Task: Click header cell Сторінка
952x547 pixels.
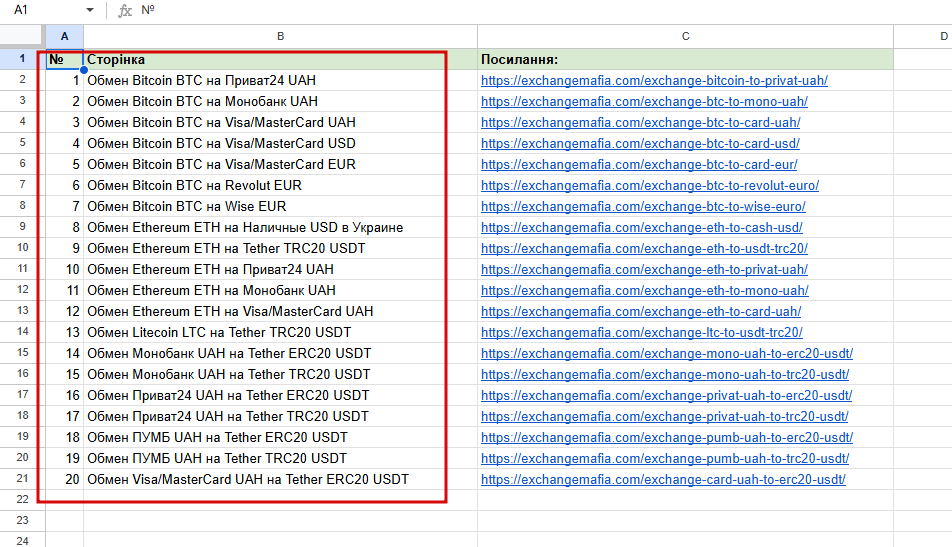Action: (280, 59)
